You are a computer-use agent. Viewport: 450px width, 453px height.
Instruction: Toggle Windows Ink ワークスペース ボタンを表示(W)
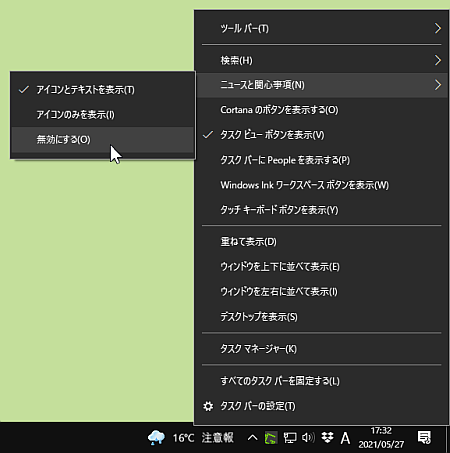[322, 185]
